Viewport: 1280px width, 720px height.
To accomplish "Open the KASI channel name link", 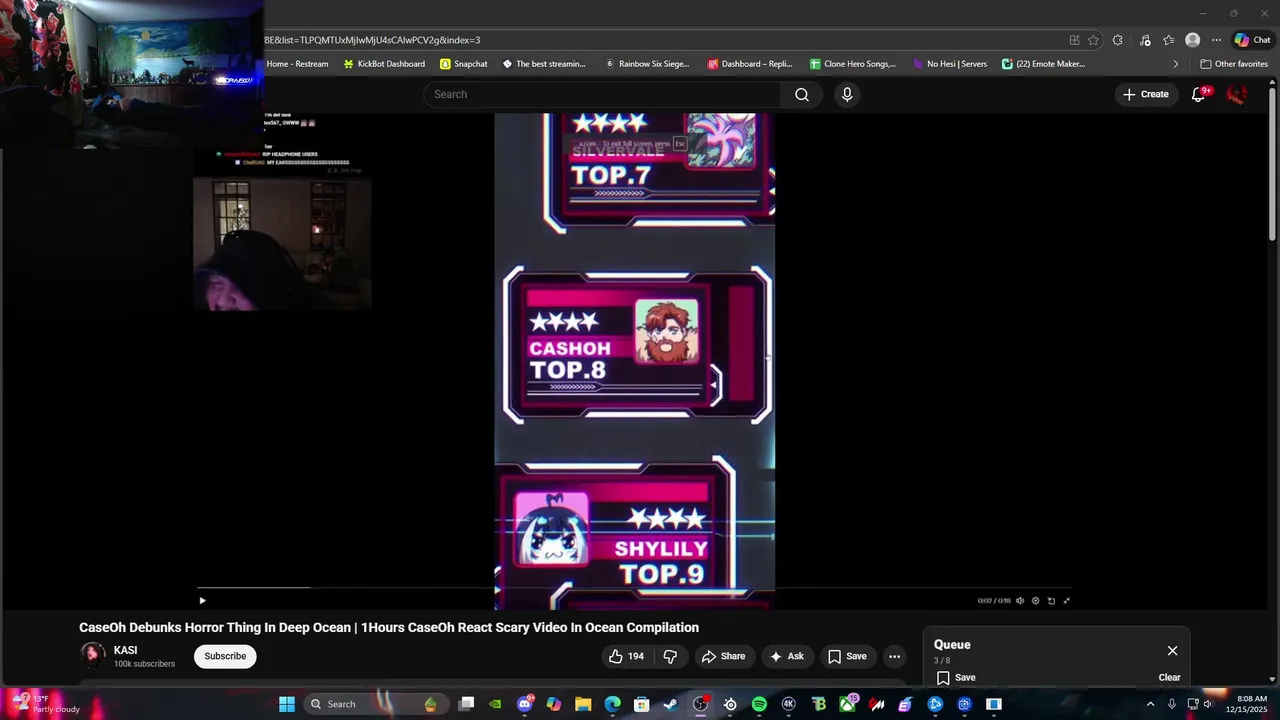I will [x=125, y=650].
